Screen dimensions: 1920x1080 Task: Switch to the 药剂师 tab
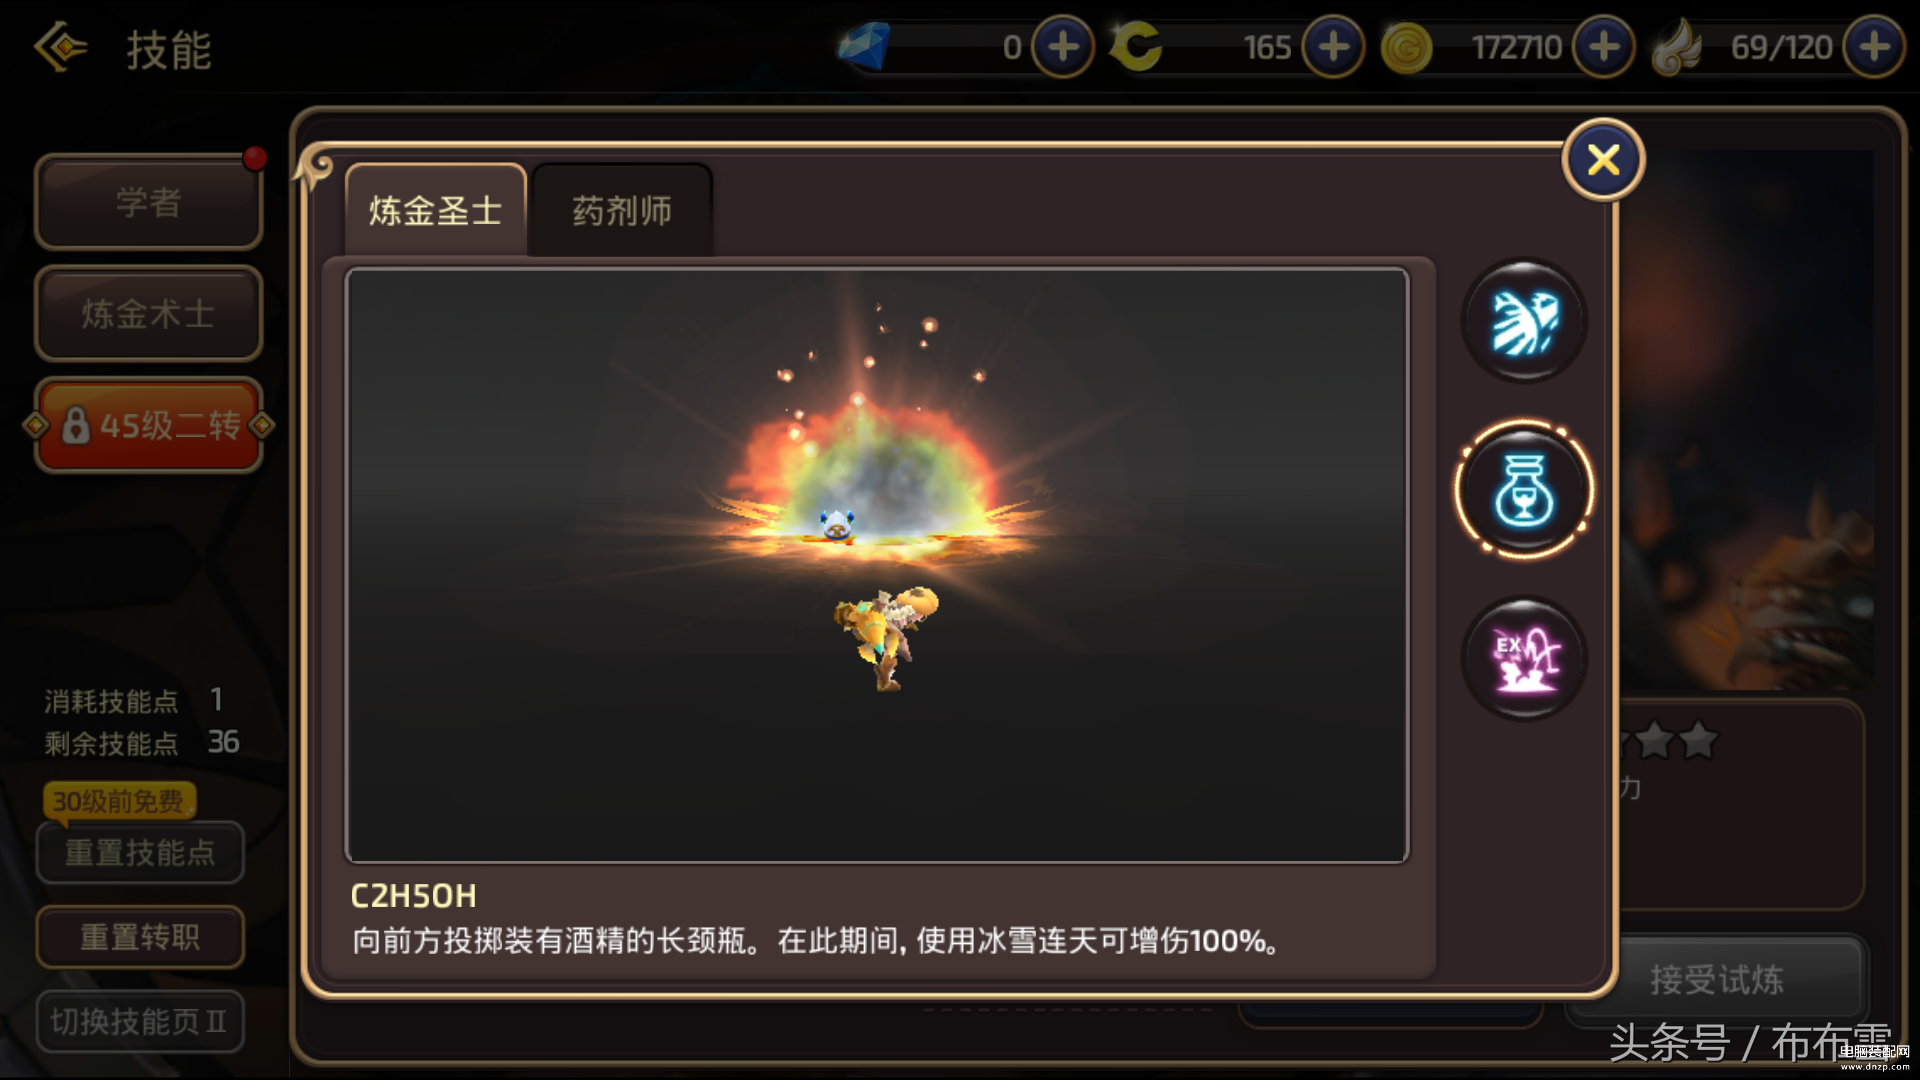[622, 210]
